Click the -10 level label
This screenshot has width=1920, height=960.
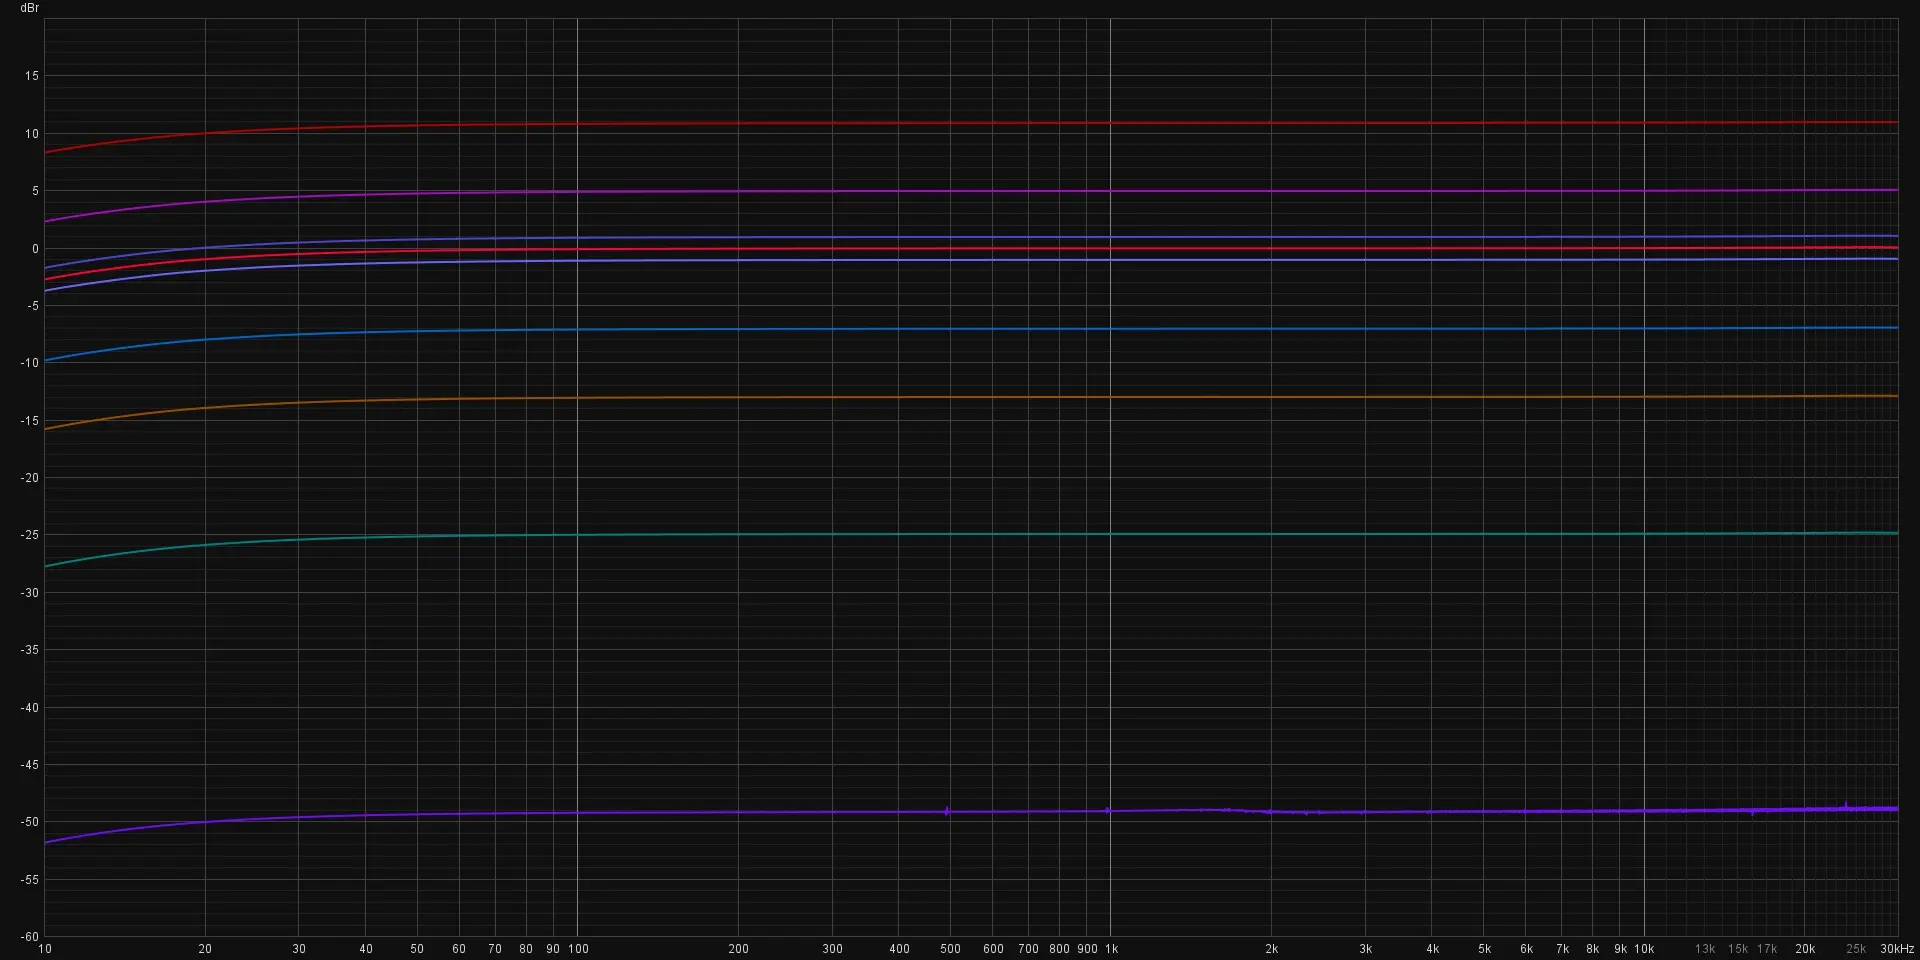click(30, 363)
